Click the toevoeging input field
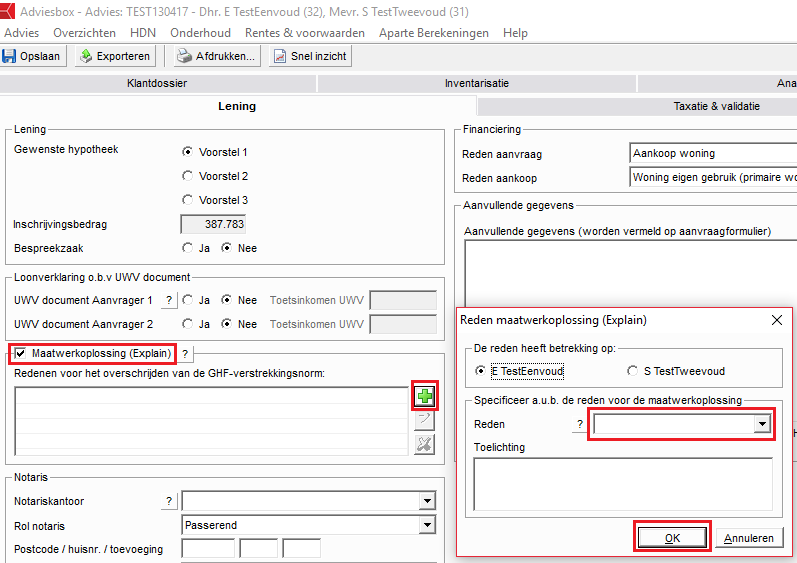 coord(301,549)
